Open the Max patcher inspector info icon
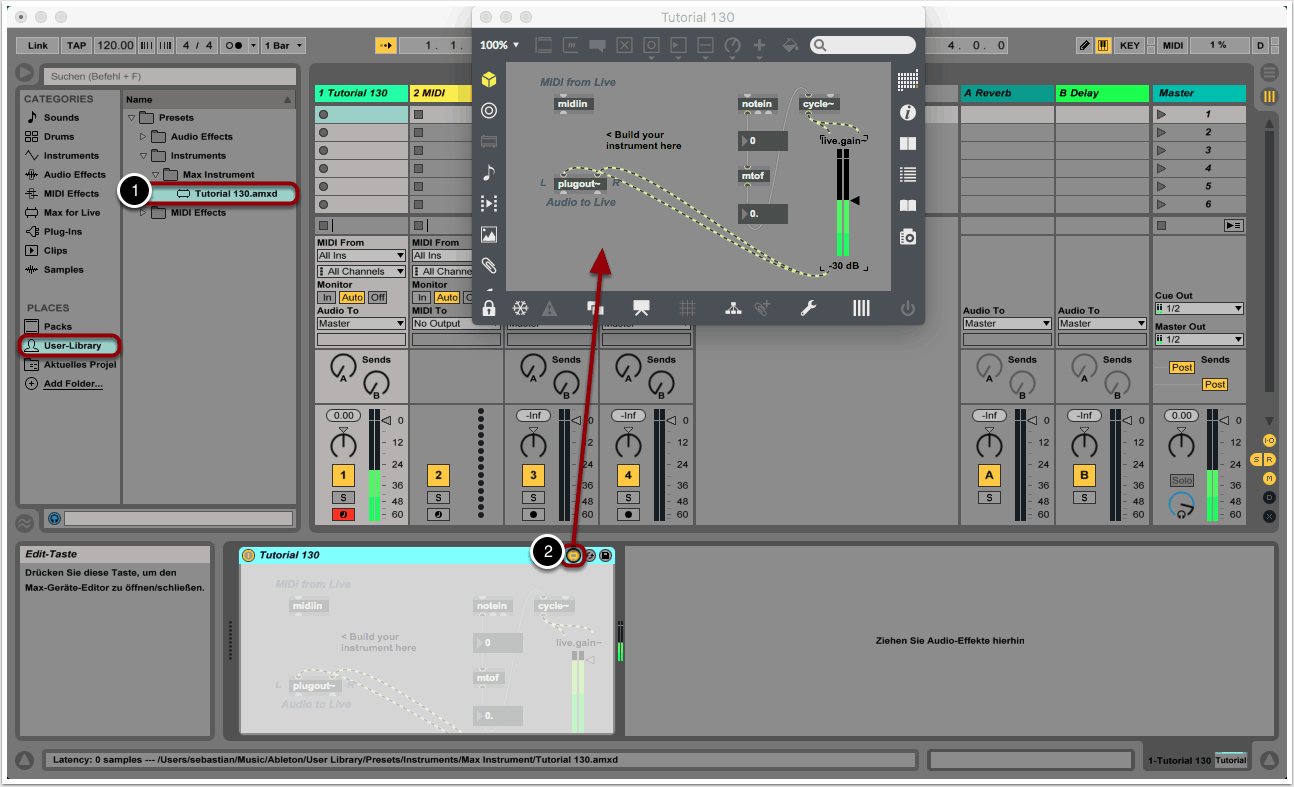 pyautogui.click(x=907, y=112)
